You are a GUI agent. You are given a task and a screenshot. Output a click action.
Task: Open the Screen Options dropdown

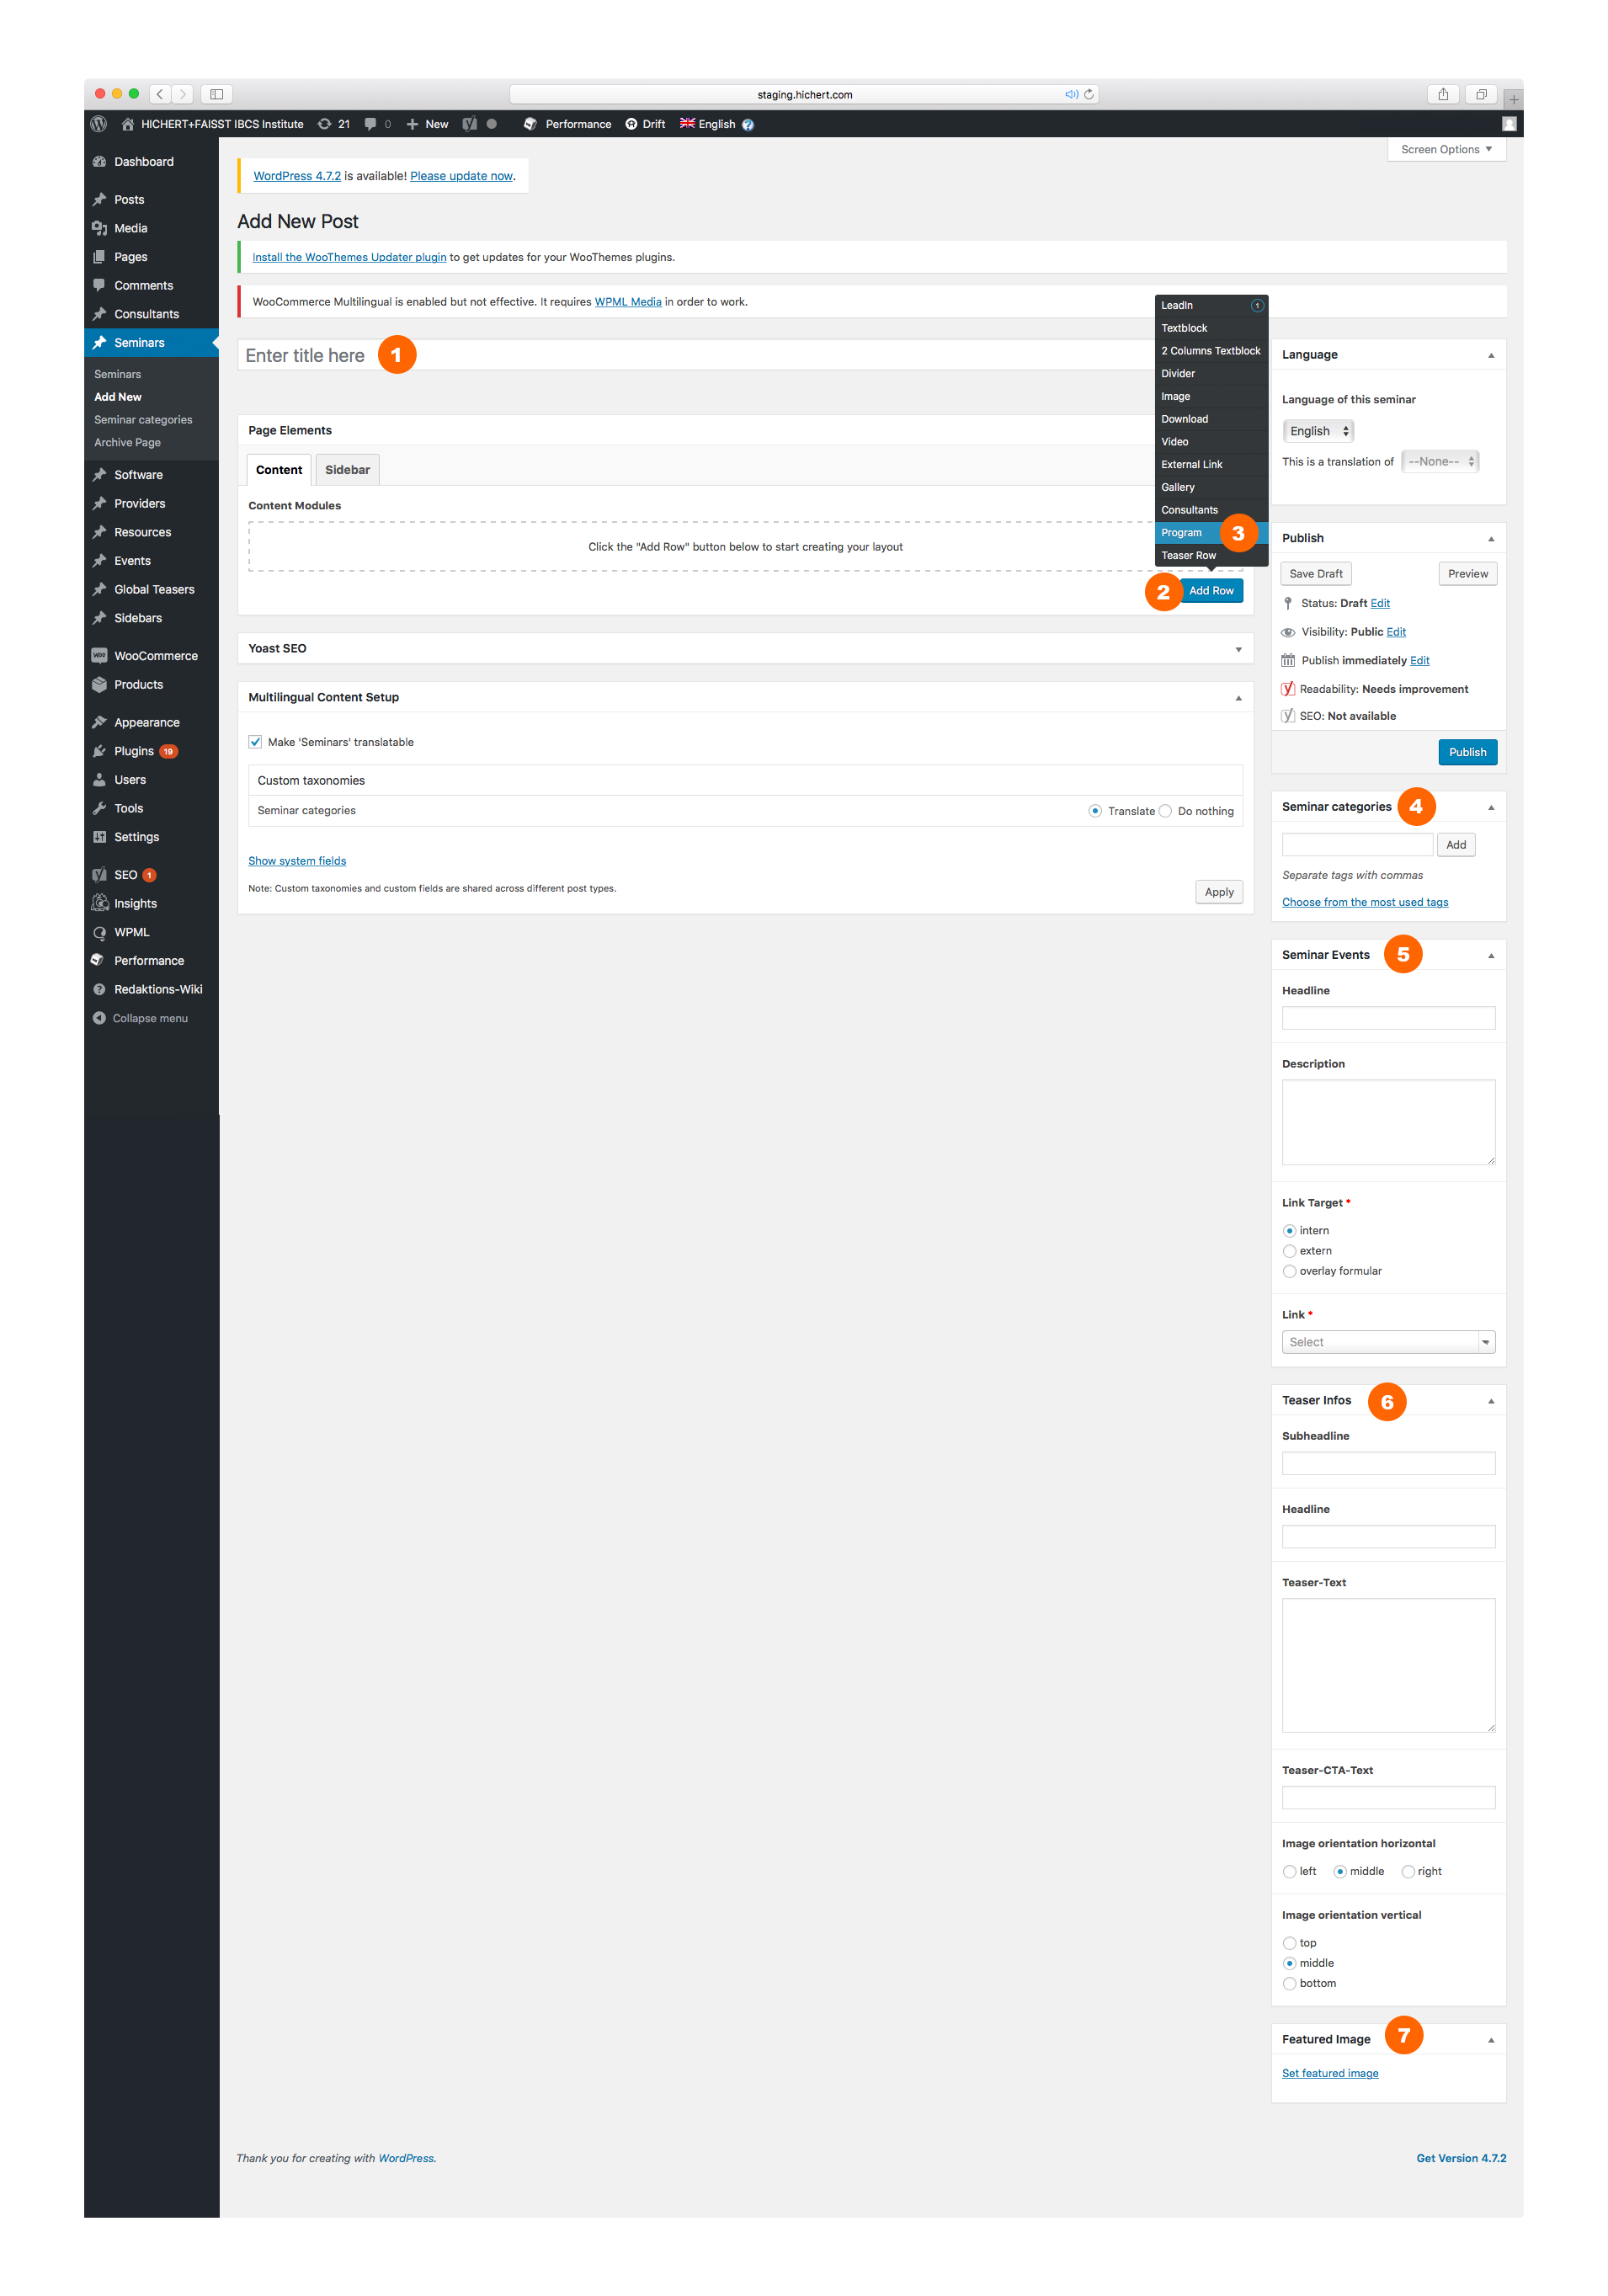pyautogui.click(x=1445, y=150)
